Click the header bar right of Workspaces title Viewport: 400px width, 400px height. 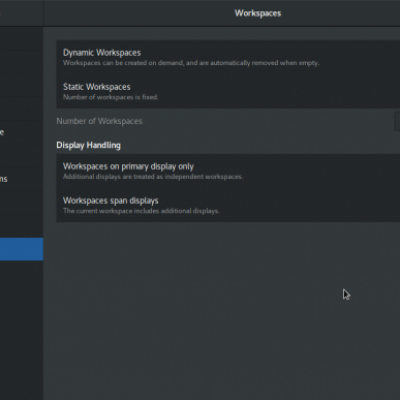click(x=340, y=13)
